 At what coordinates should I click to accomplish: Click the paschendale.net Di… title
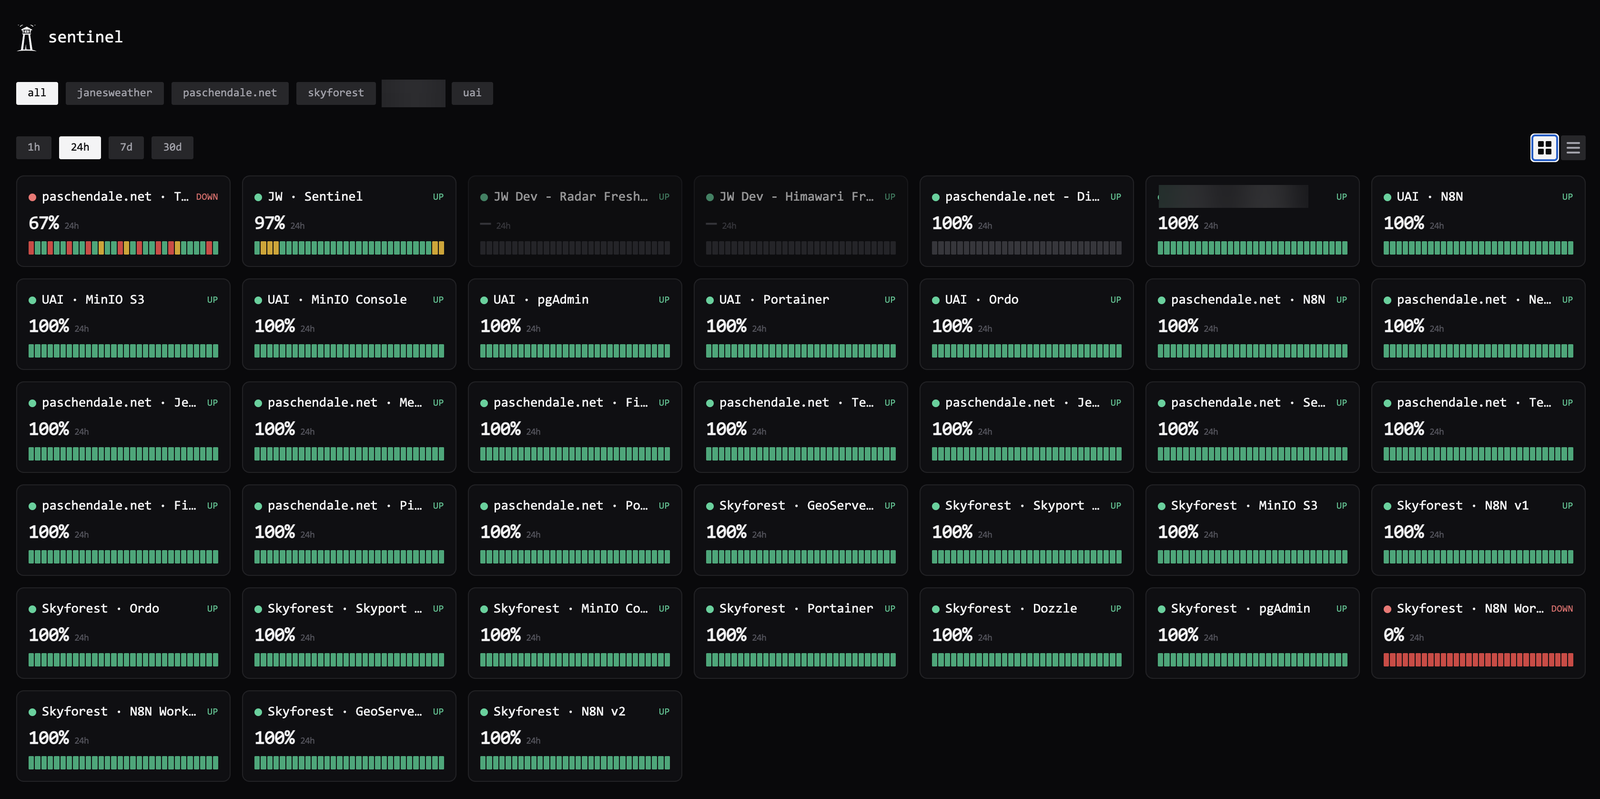coord(1022,196)
